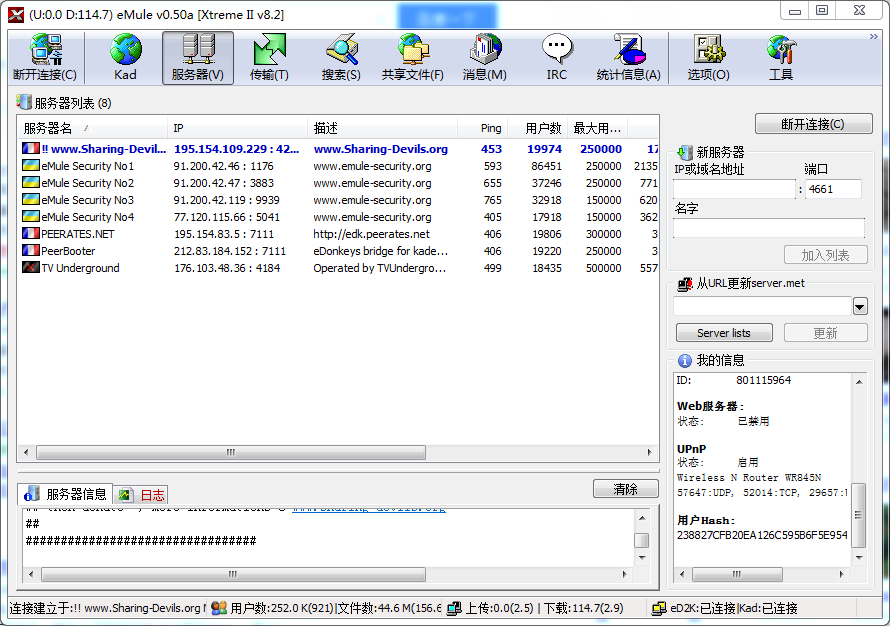
Task: Click server list horizontal scrollbar left arrow
Action: pyautogui.click(x=26, y=452)
